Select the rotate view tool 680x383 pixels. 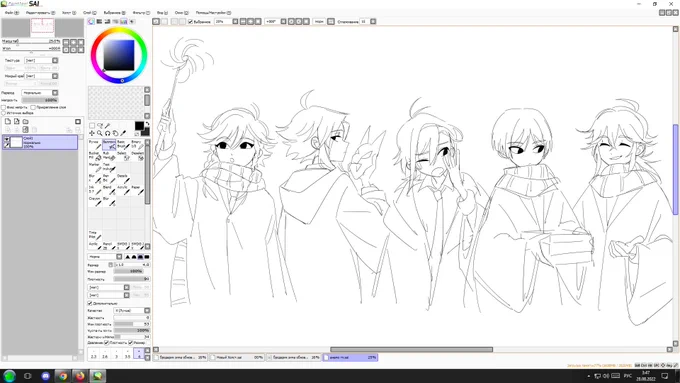pos(108,133)
